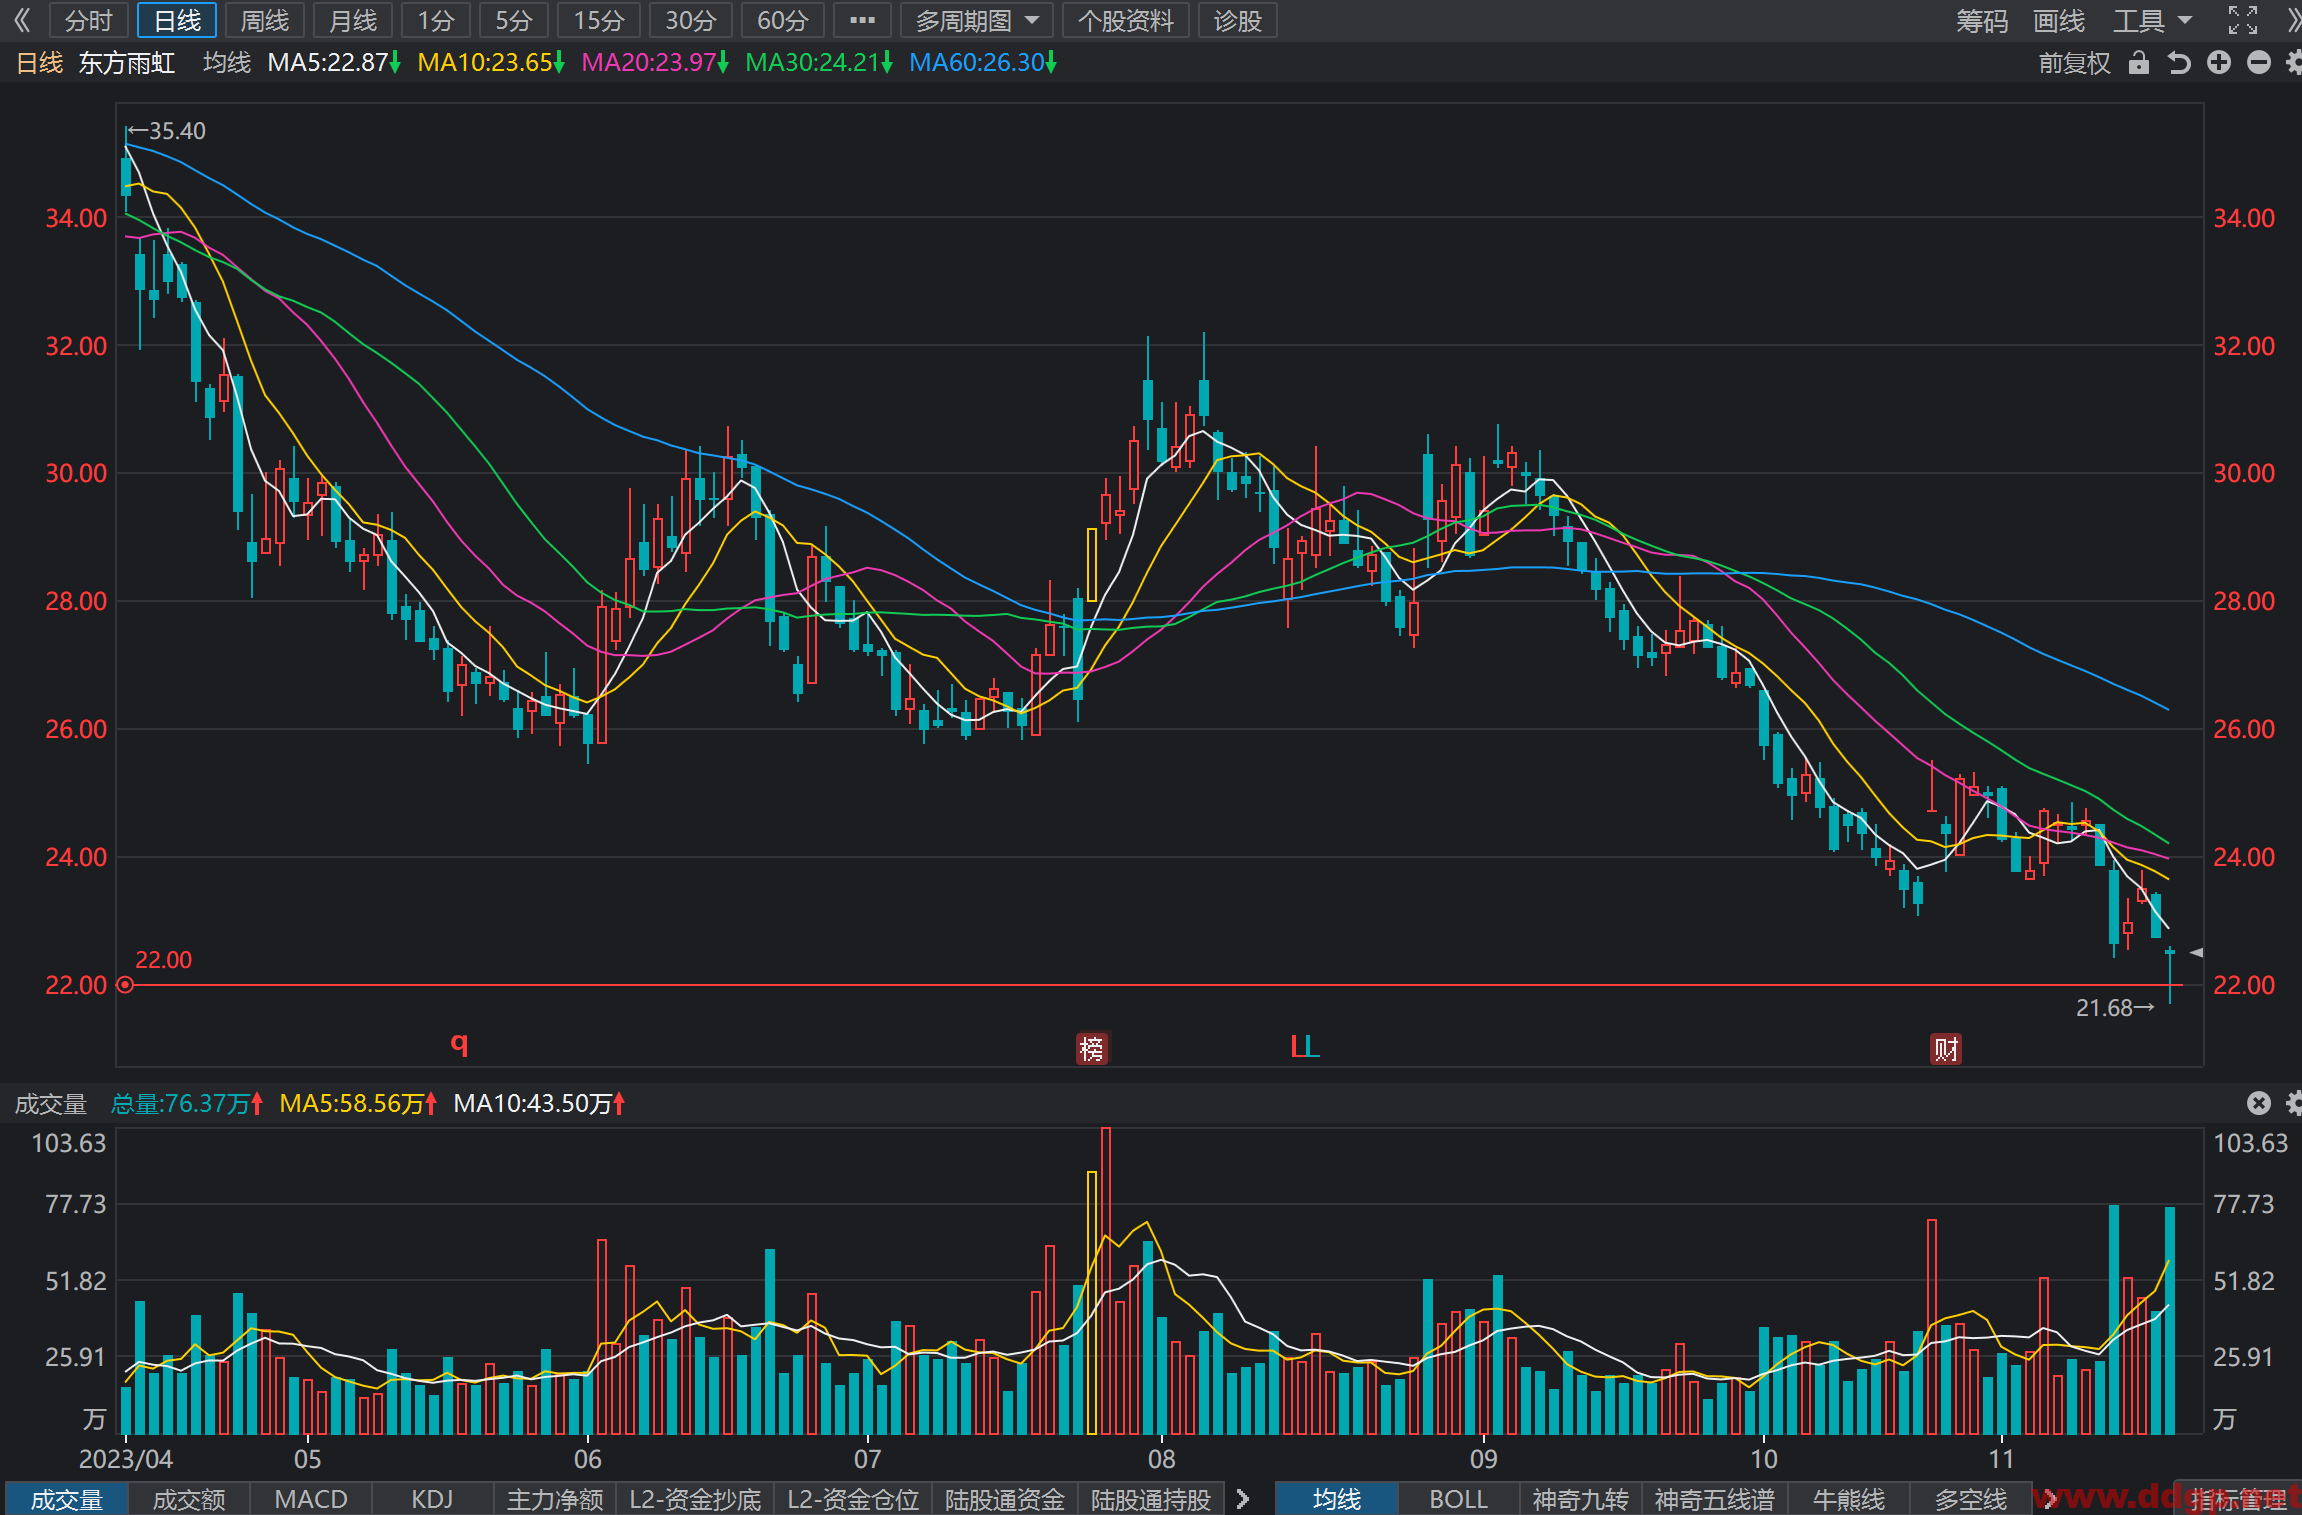This screenshot has width=2302, height=1515.
Task: Click the 22.00 red price line handle
Action: pyautogui.click(x=125, y=985)
